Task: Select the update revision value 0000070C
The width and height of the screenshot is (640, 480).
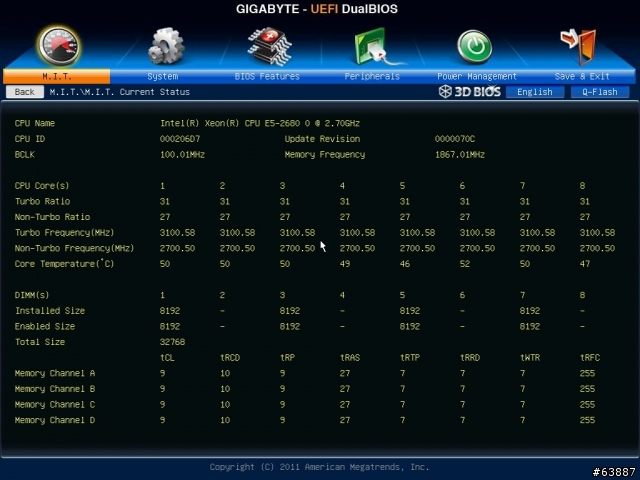Action: pyautogui.click(x=455, y=139)
